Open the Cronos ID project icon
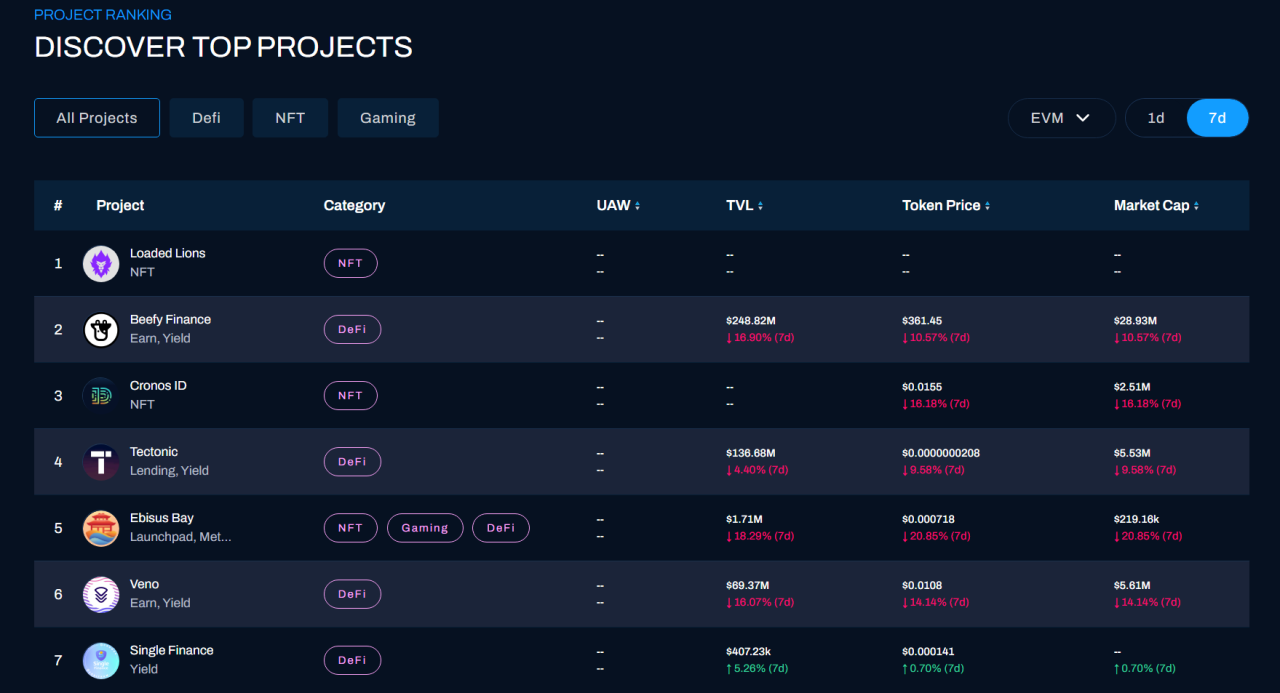Image resolution: width=1280 pixels, height=693 pixels. (x=101, y=396)
